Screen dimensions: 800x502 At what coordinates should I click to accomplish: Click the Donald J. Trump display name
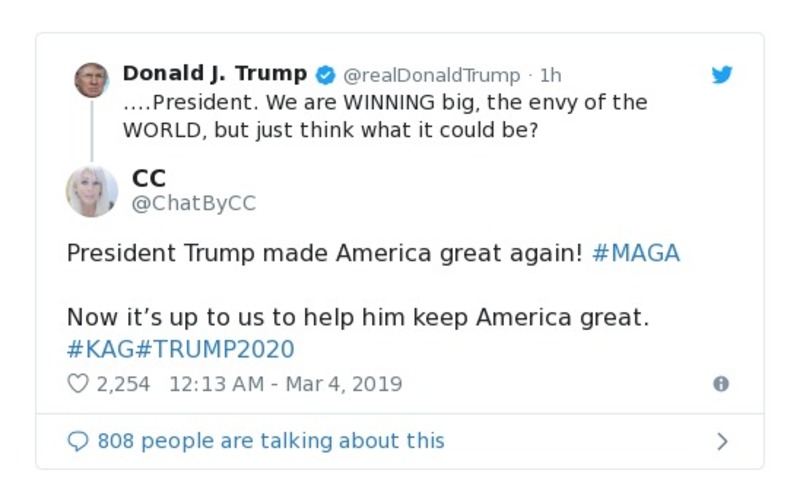coord(215,74)
